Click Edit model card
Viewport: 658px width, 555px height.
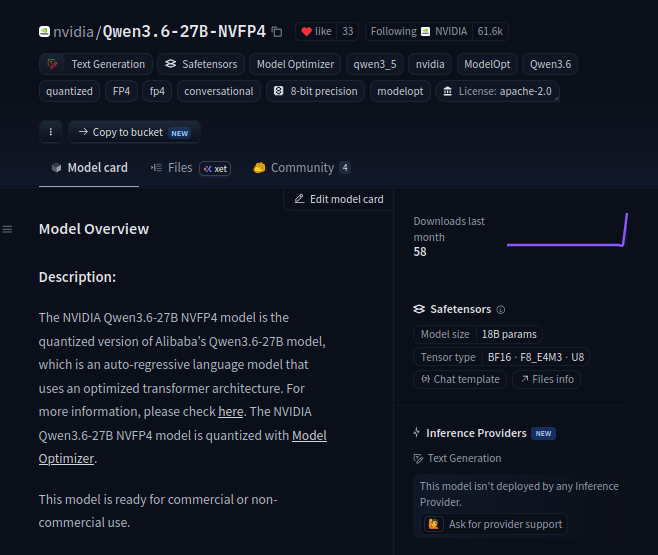pyautogui.click(x=339, y=199)
